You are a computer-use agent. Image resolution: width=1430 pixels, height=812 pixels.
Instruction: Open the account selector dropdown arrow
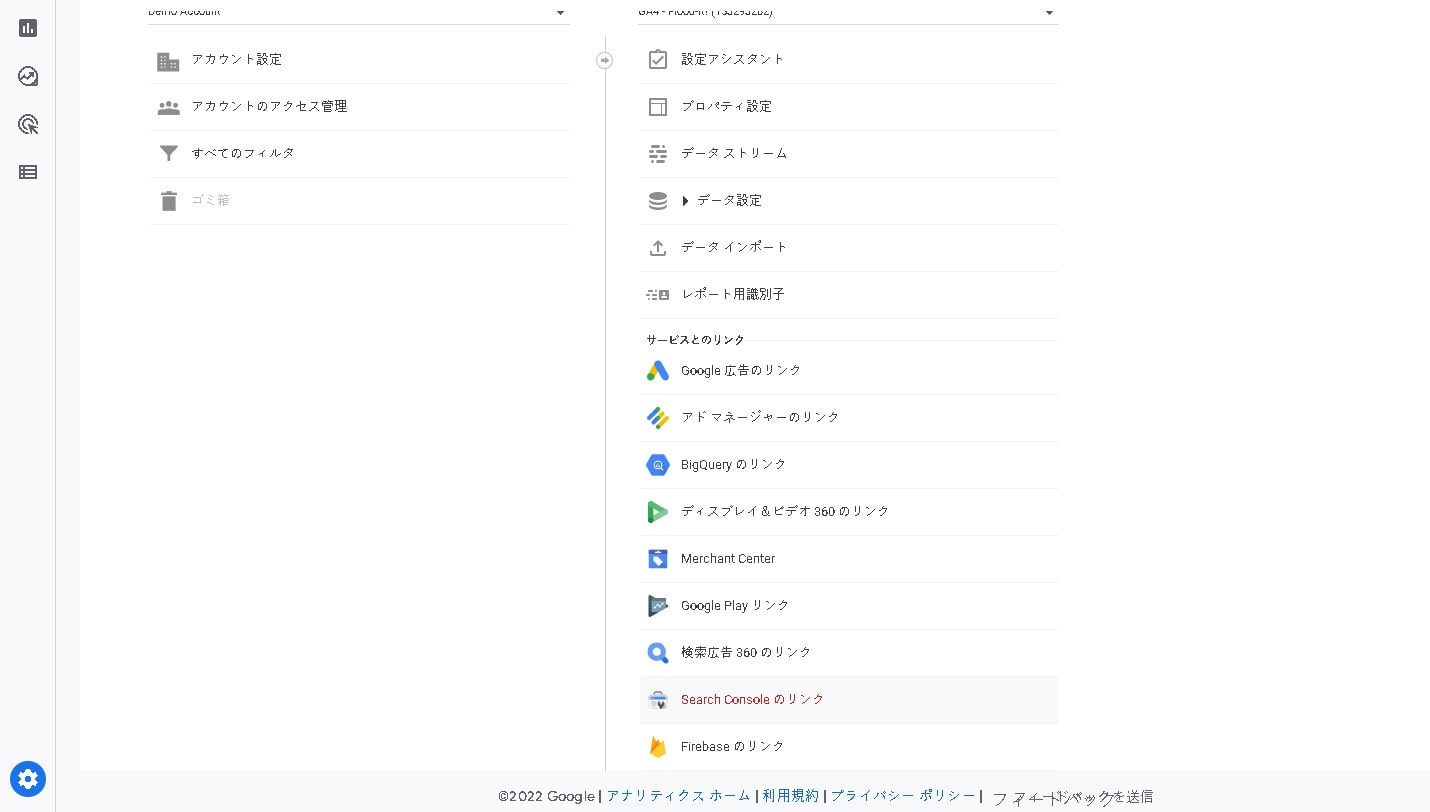click(560, 13)
